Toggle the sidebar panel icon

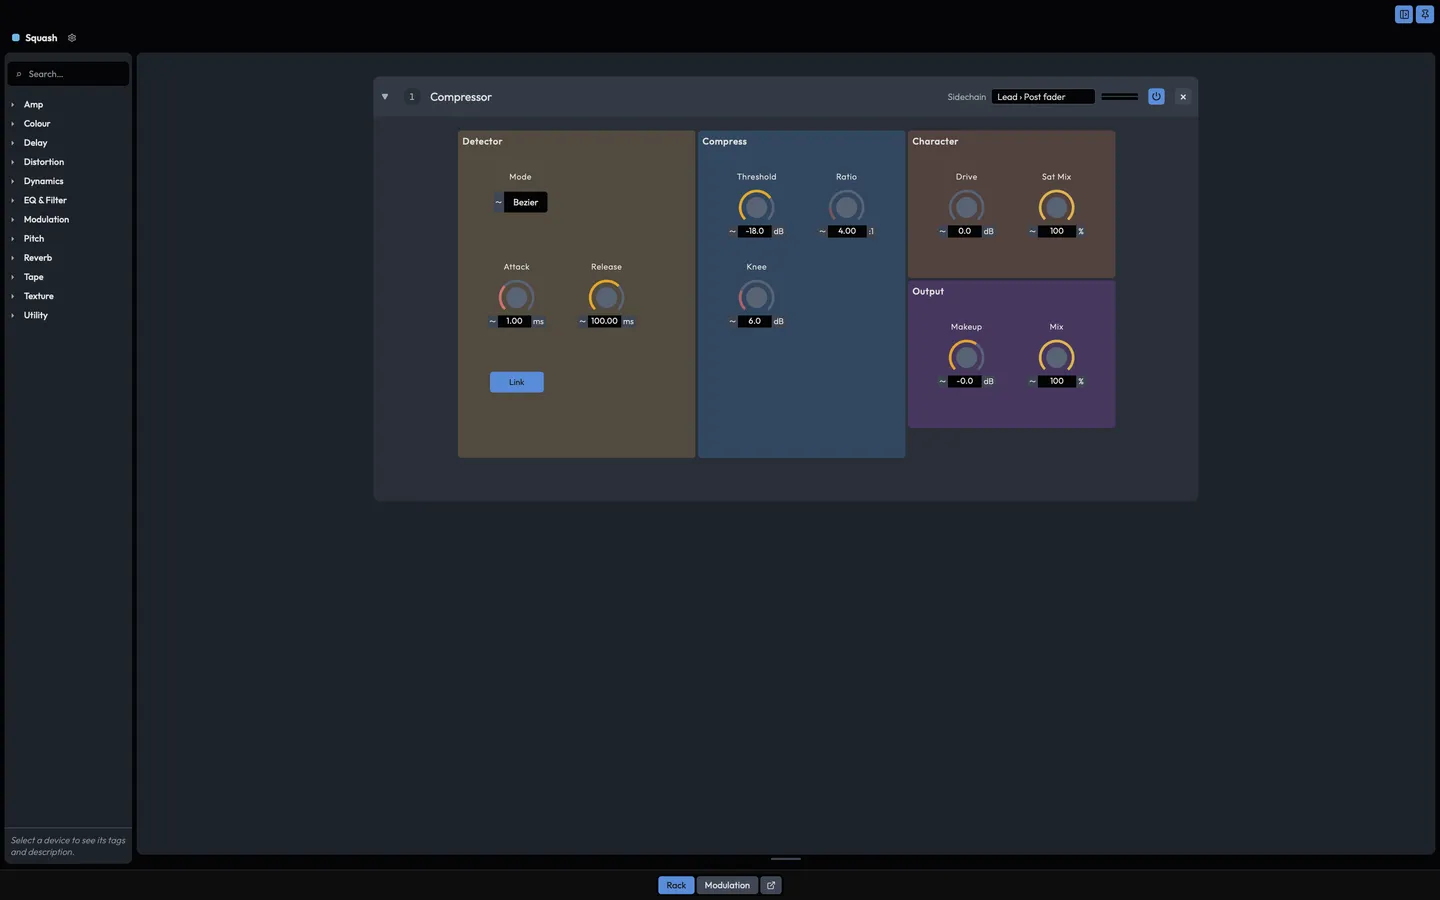click(x=1404, y=14)
